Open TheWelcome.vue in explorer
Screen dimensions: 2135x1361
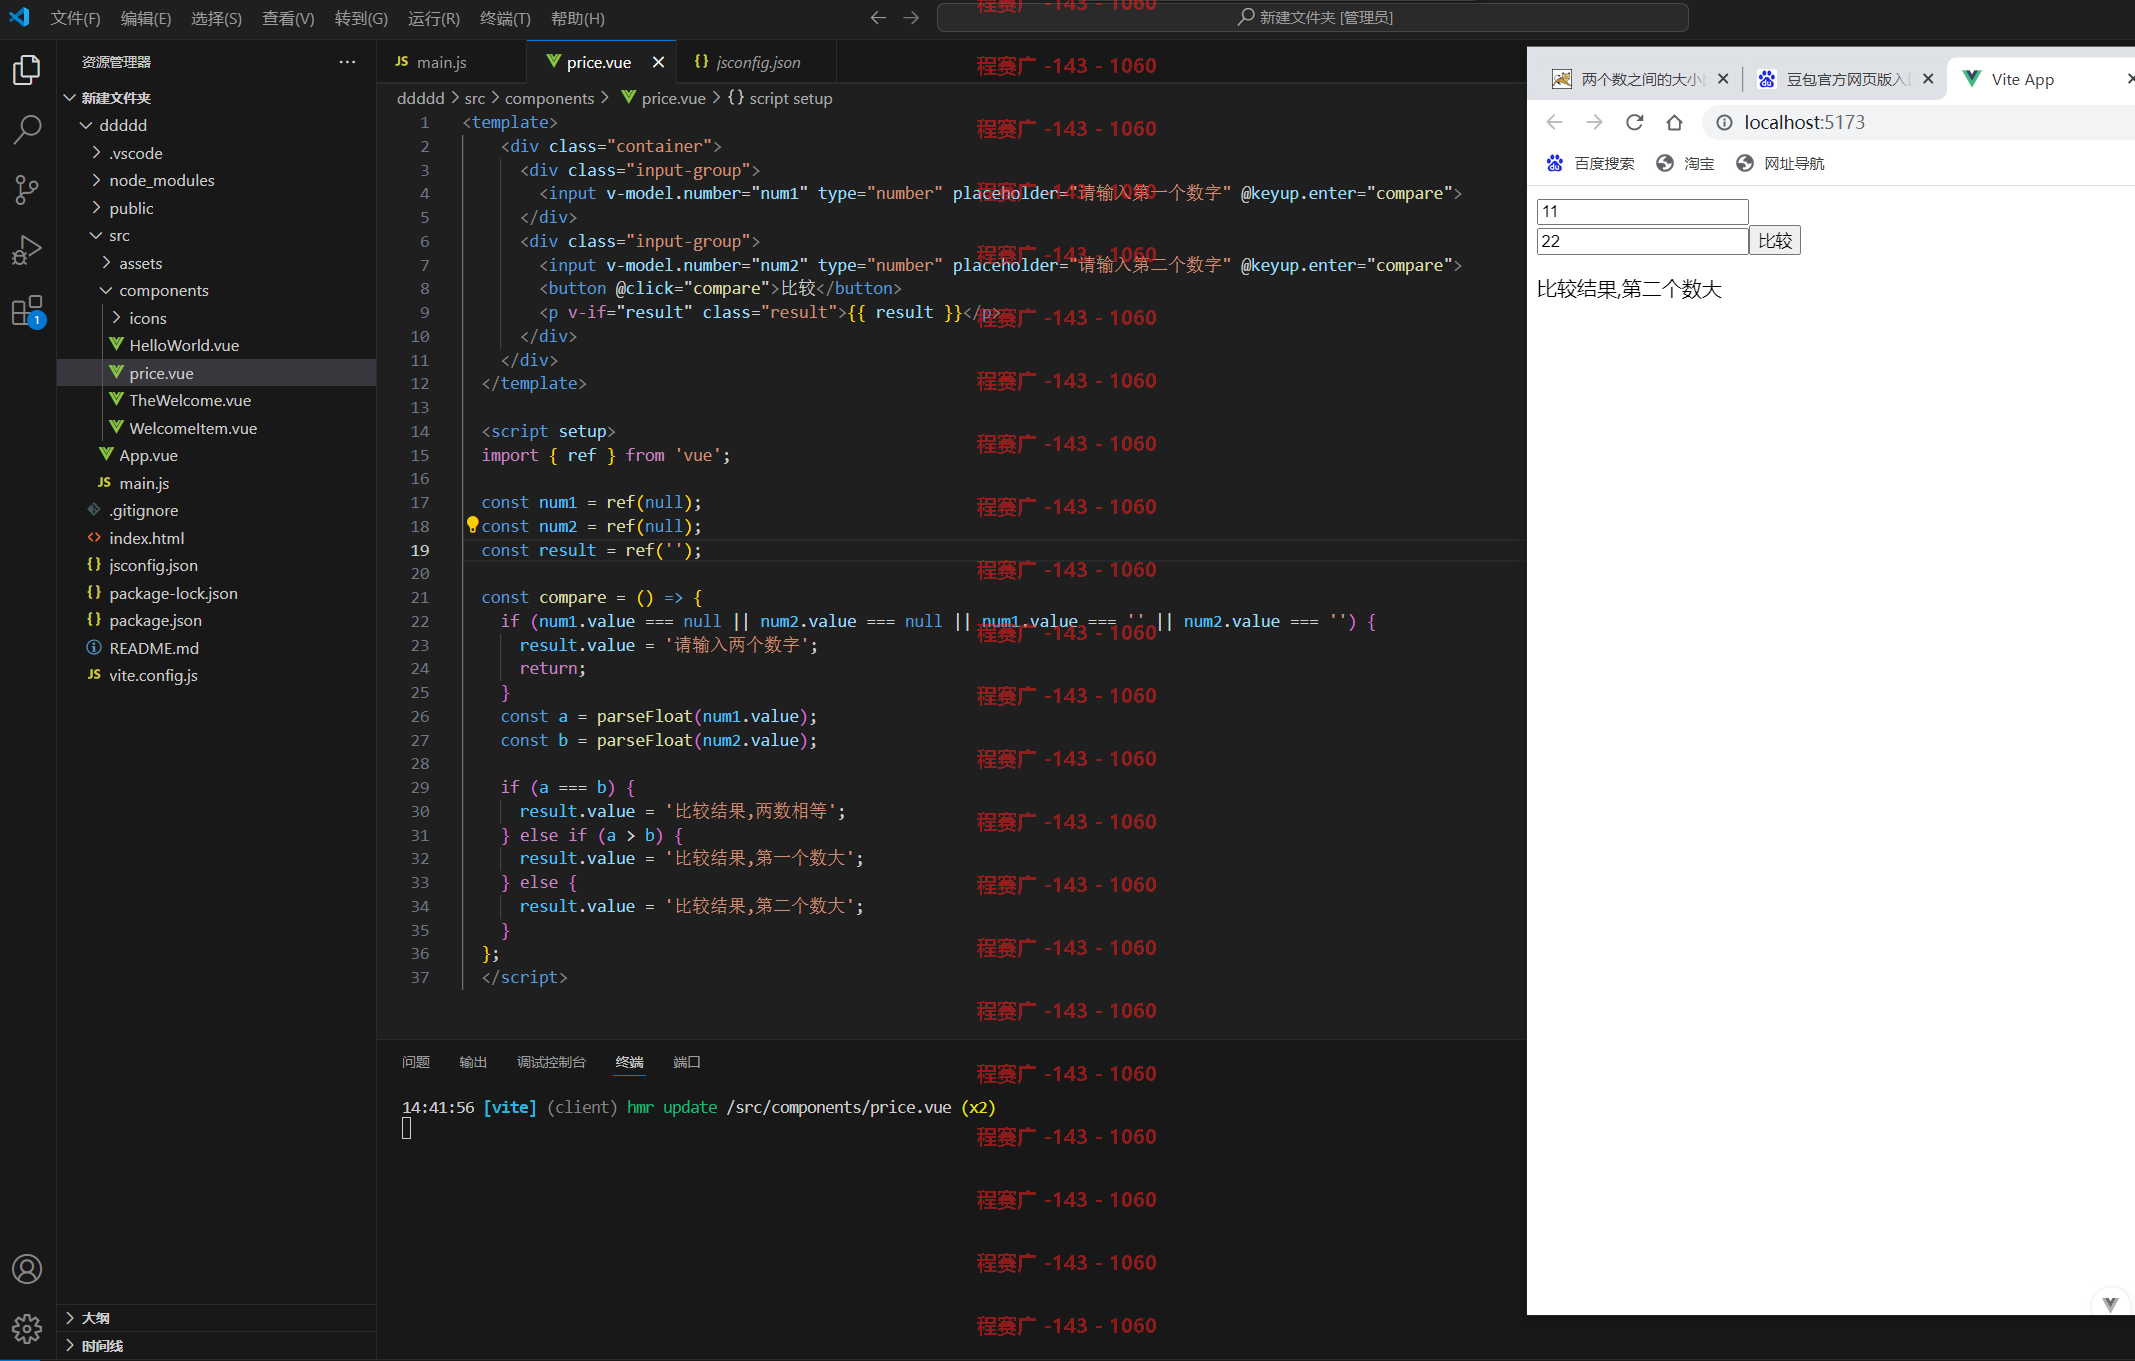(216, 400)
